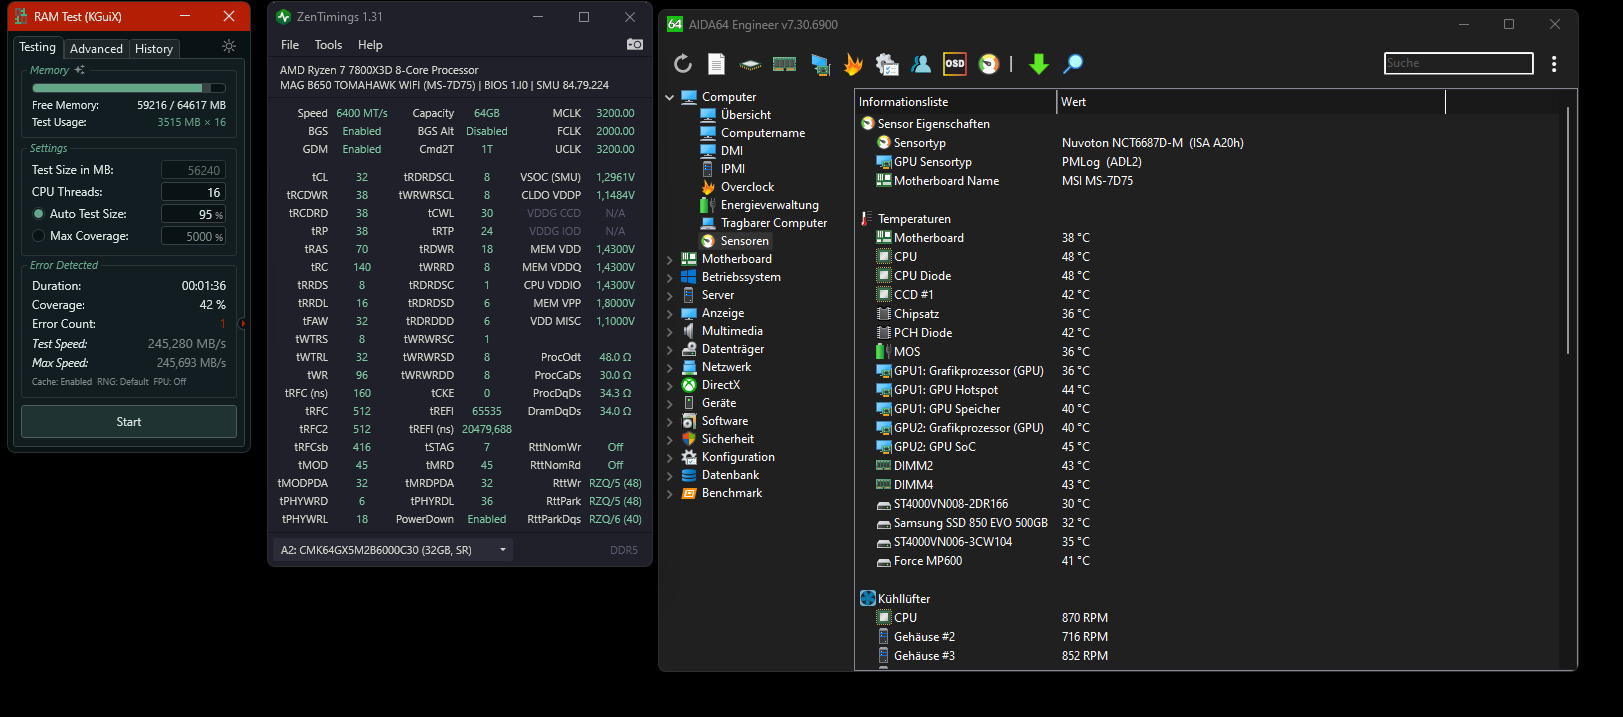This screenshot has width=1623, height=717.
Task: Toggle theme with RAM Test sun icon
Action: tap(229, 46)
